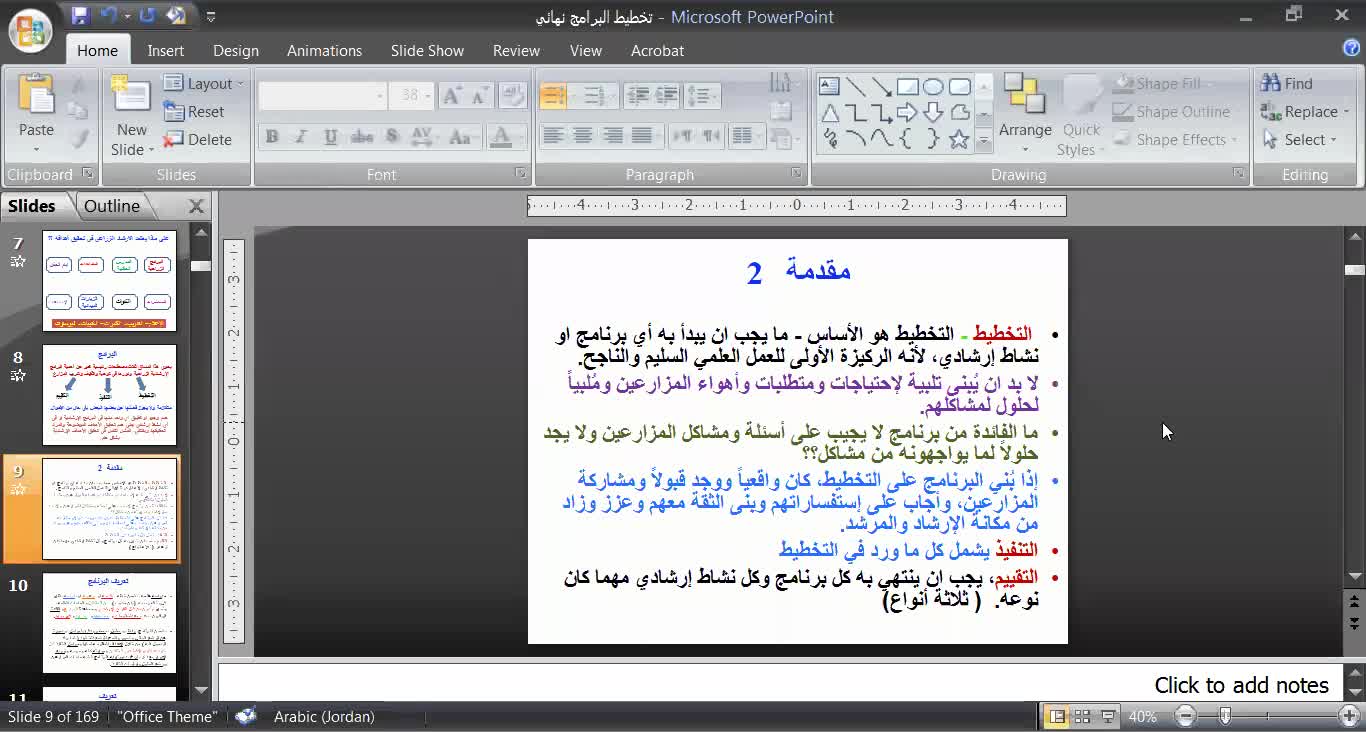This screenshot has height=732, width=1366.
Task: Switch to the Animations tab
Action: pos(324,51)
